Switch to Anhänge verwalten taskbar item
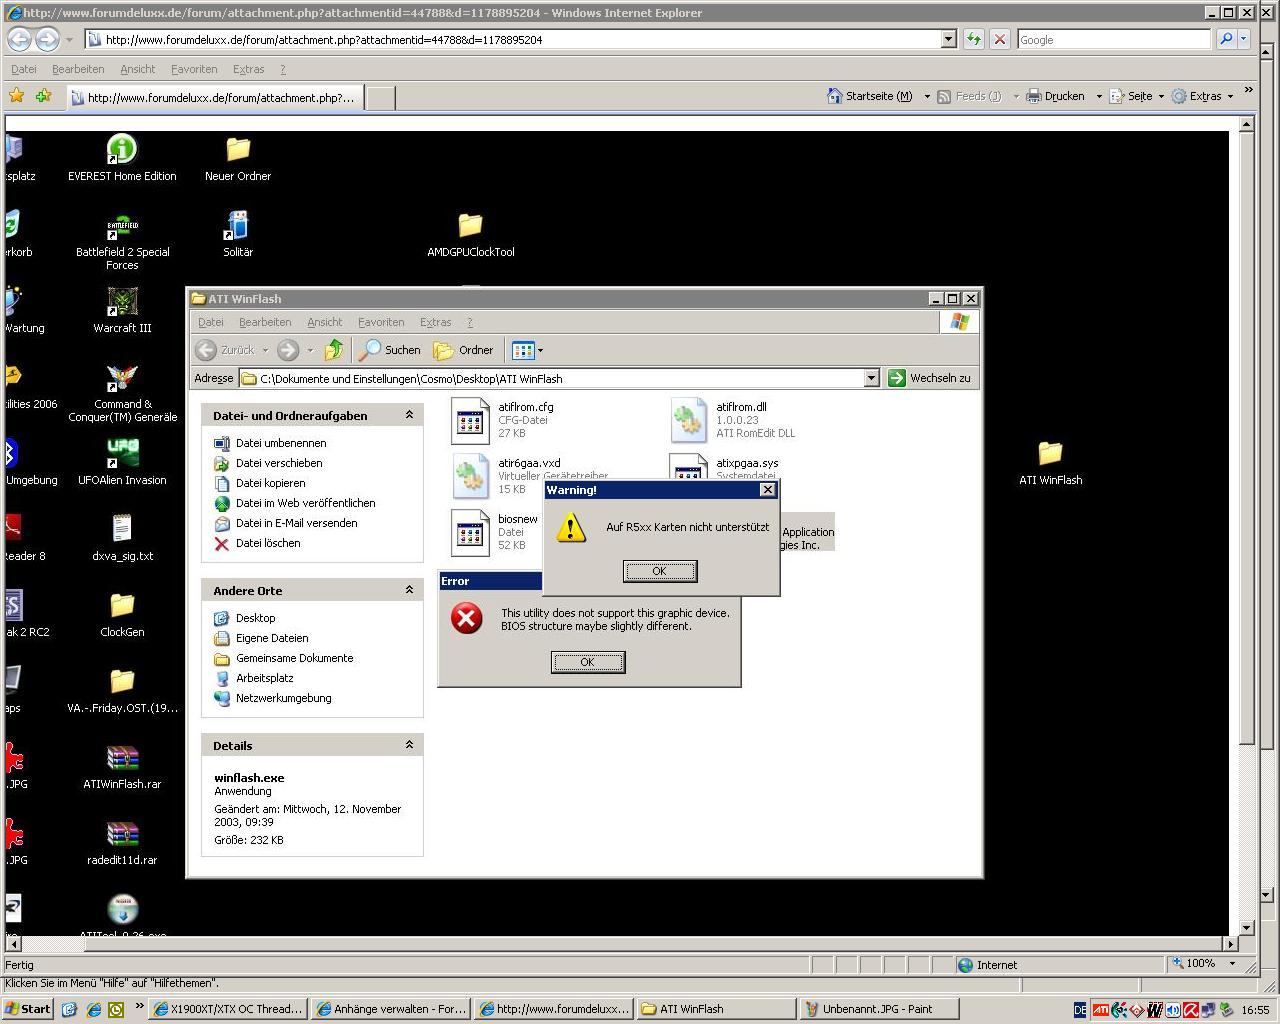Viewport: 1280px width, 1024px height. (390, 1009)
